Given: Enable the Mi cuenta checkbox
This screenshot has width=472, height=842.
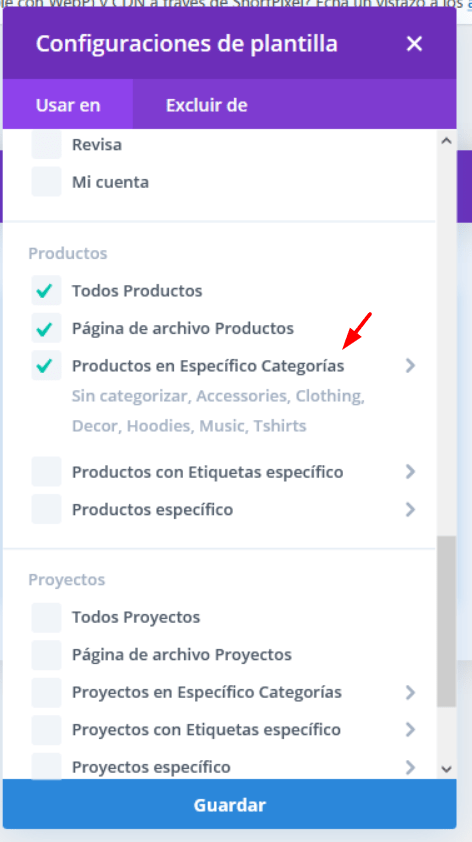Looking at the screenshot, I should coord(46,182).
